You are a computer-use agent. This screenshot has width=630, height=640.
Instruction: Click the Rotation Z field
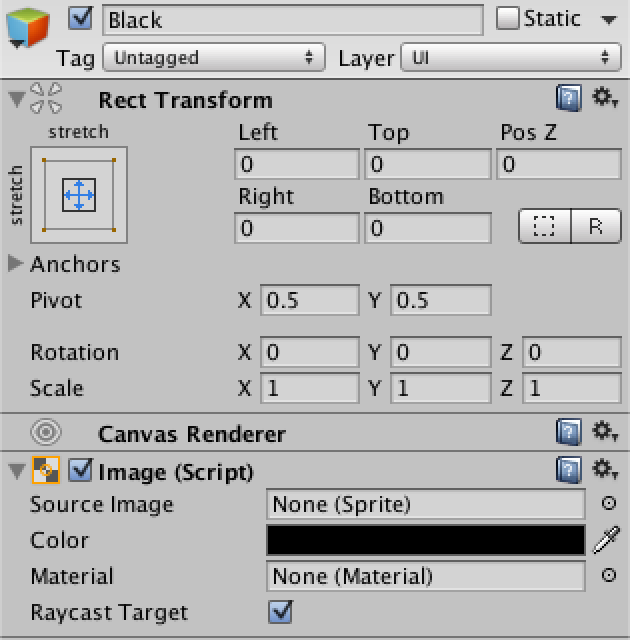coord(572,352)
